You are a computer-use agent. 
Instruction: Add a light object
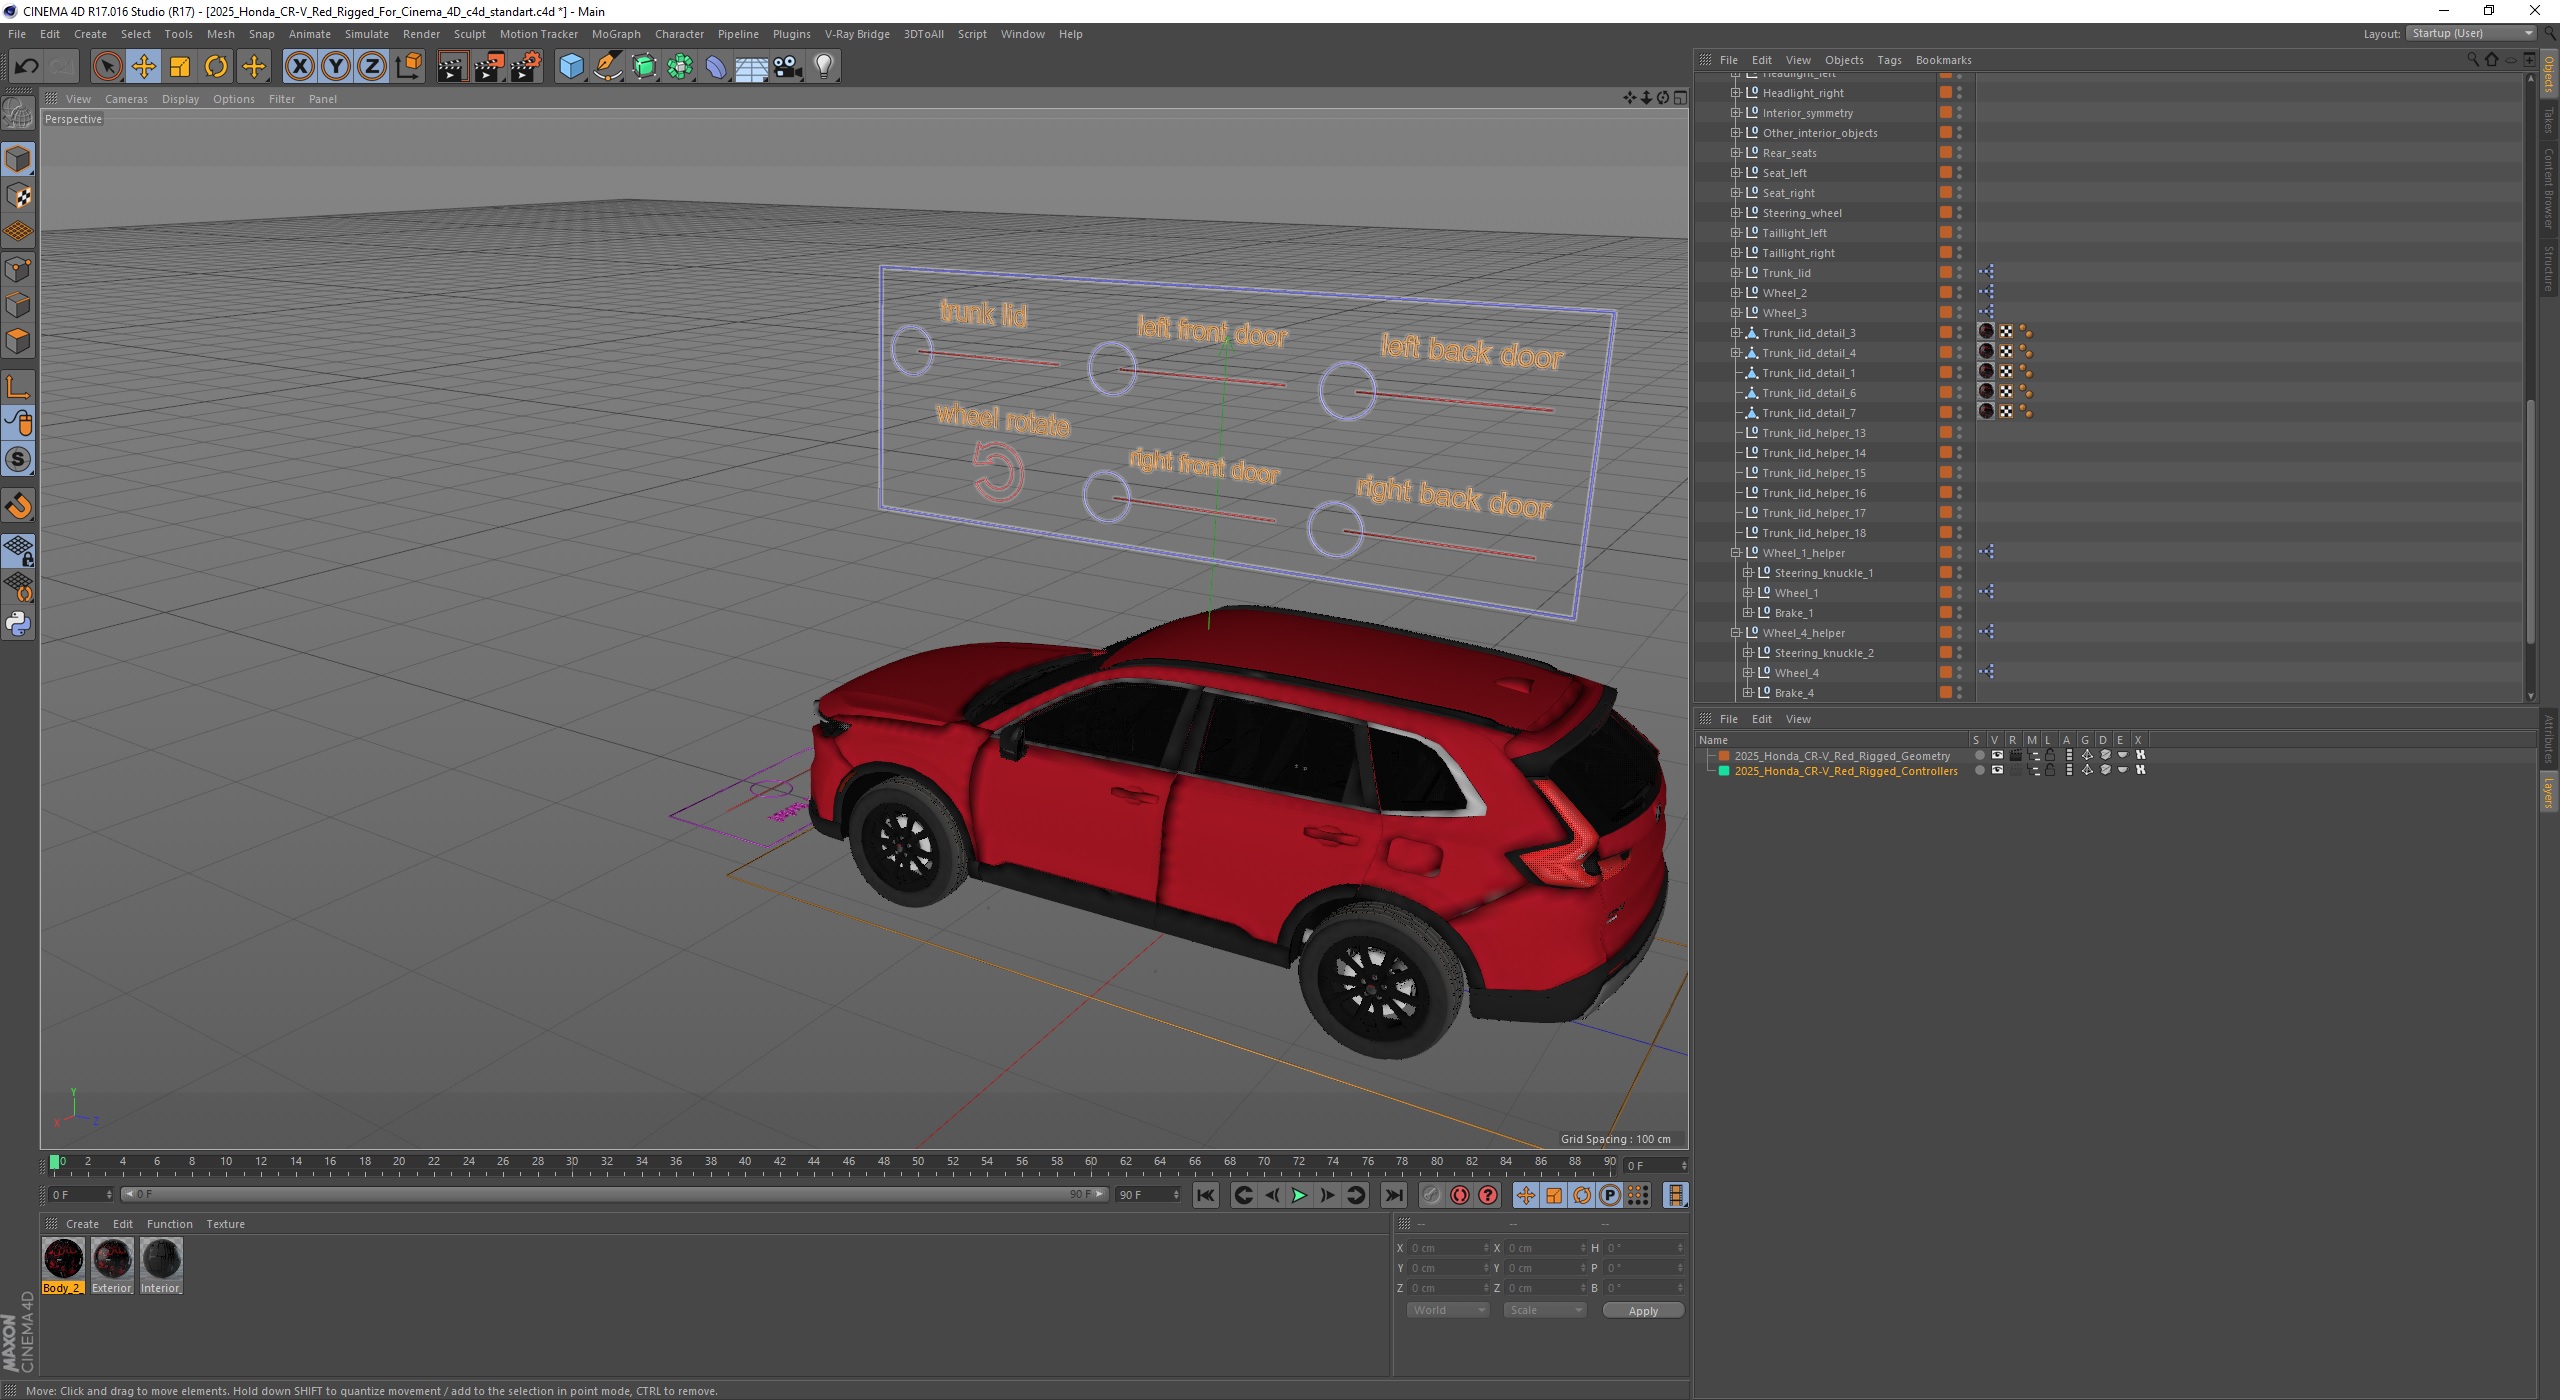(824, 67)
